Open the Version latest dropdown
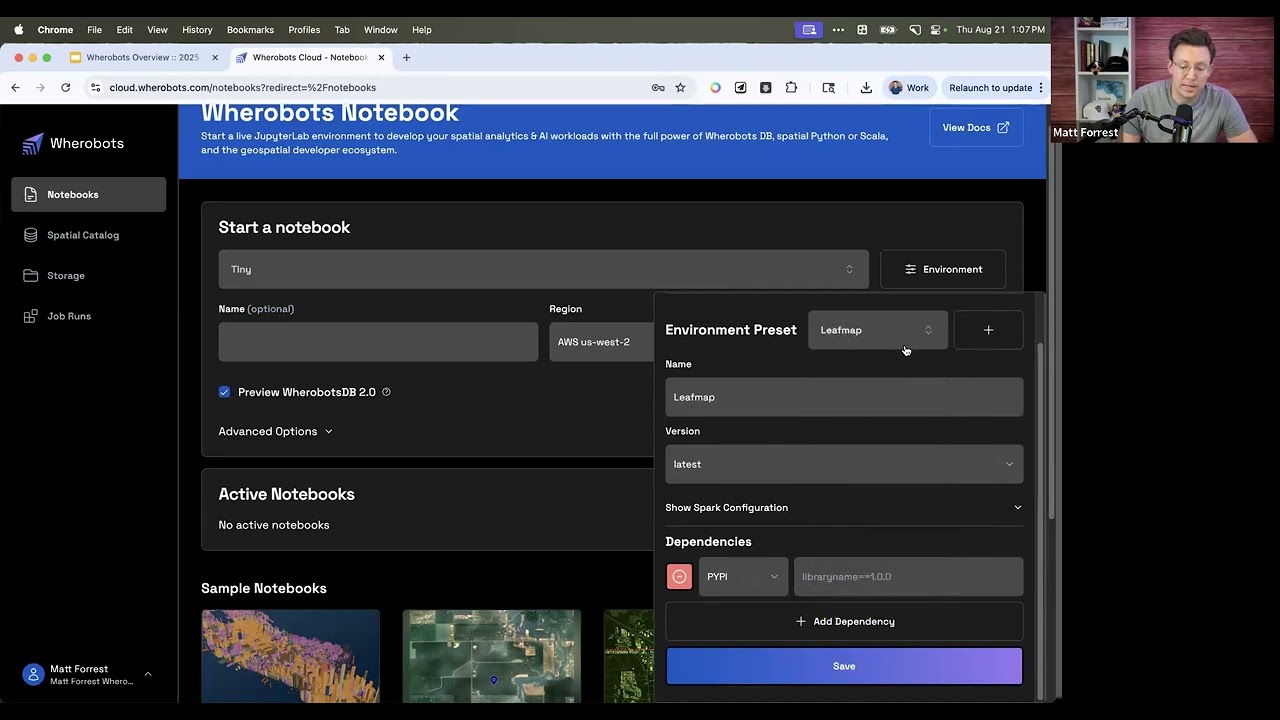Image resolution: width=1280 pixels, height=720 pixels. pyautogui.click(x=844, y=465)
